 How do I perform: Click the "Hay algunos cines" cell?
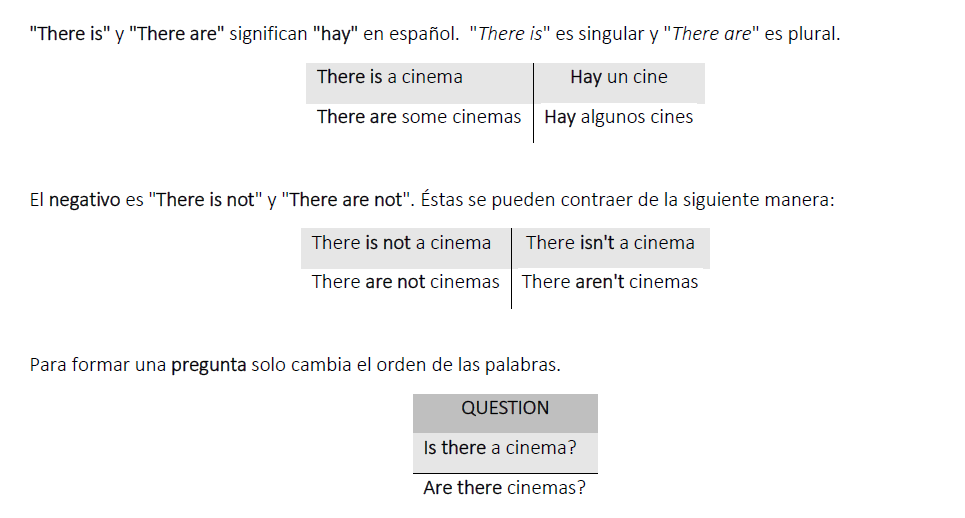pyautogui.click(x=618, y=117)
